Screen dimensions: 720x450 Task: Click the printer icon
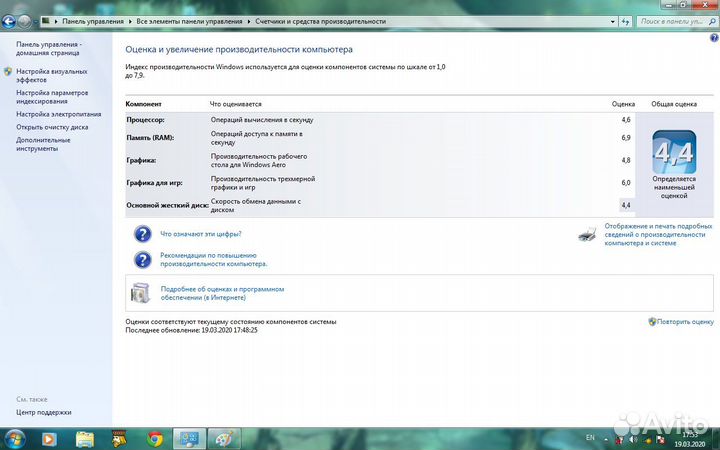[x=587, y=233]
